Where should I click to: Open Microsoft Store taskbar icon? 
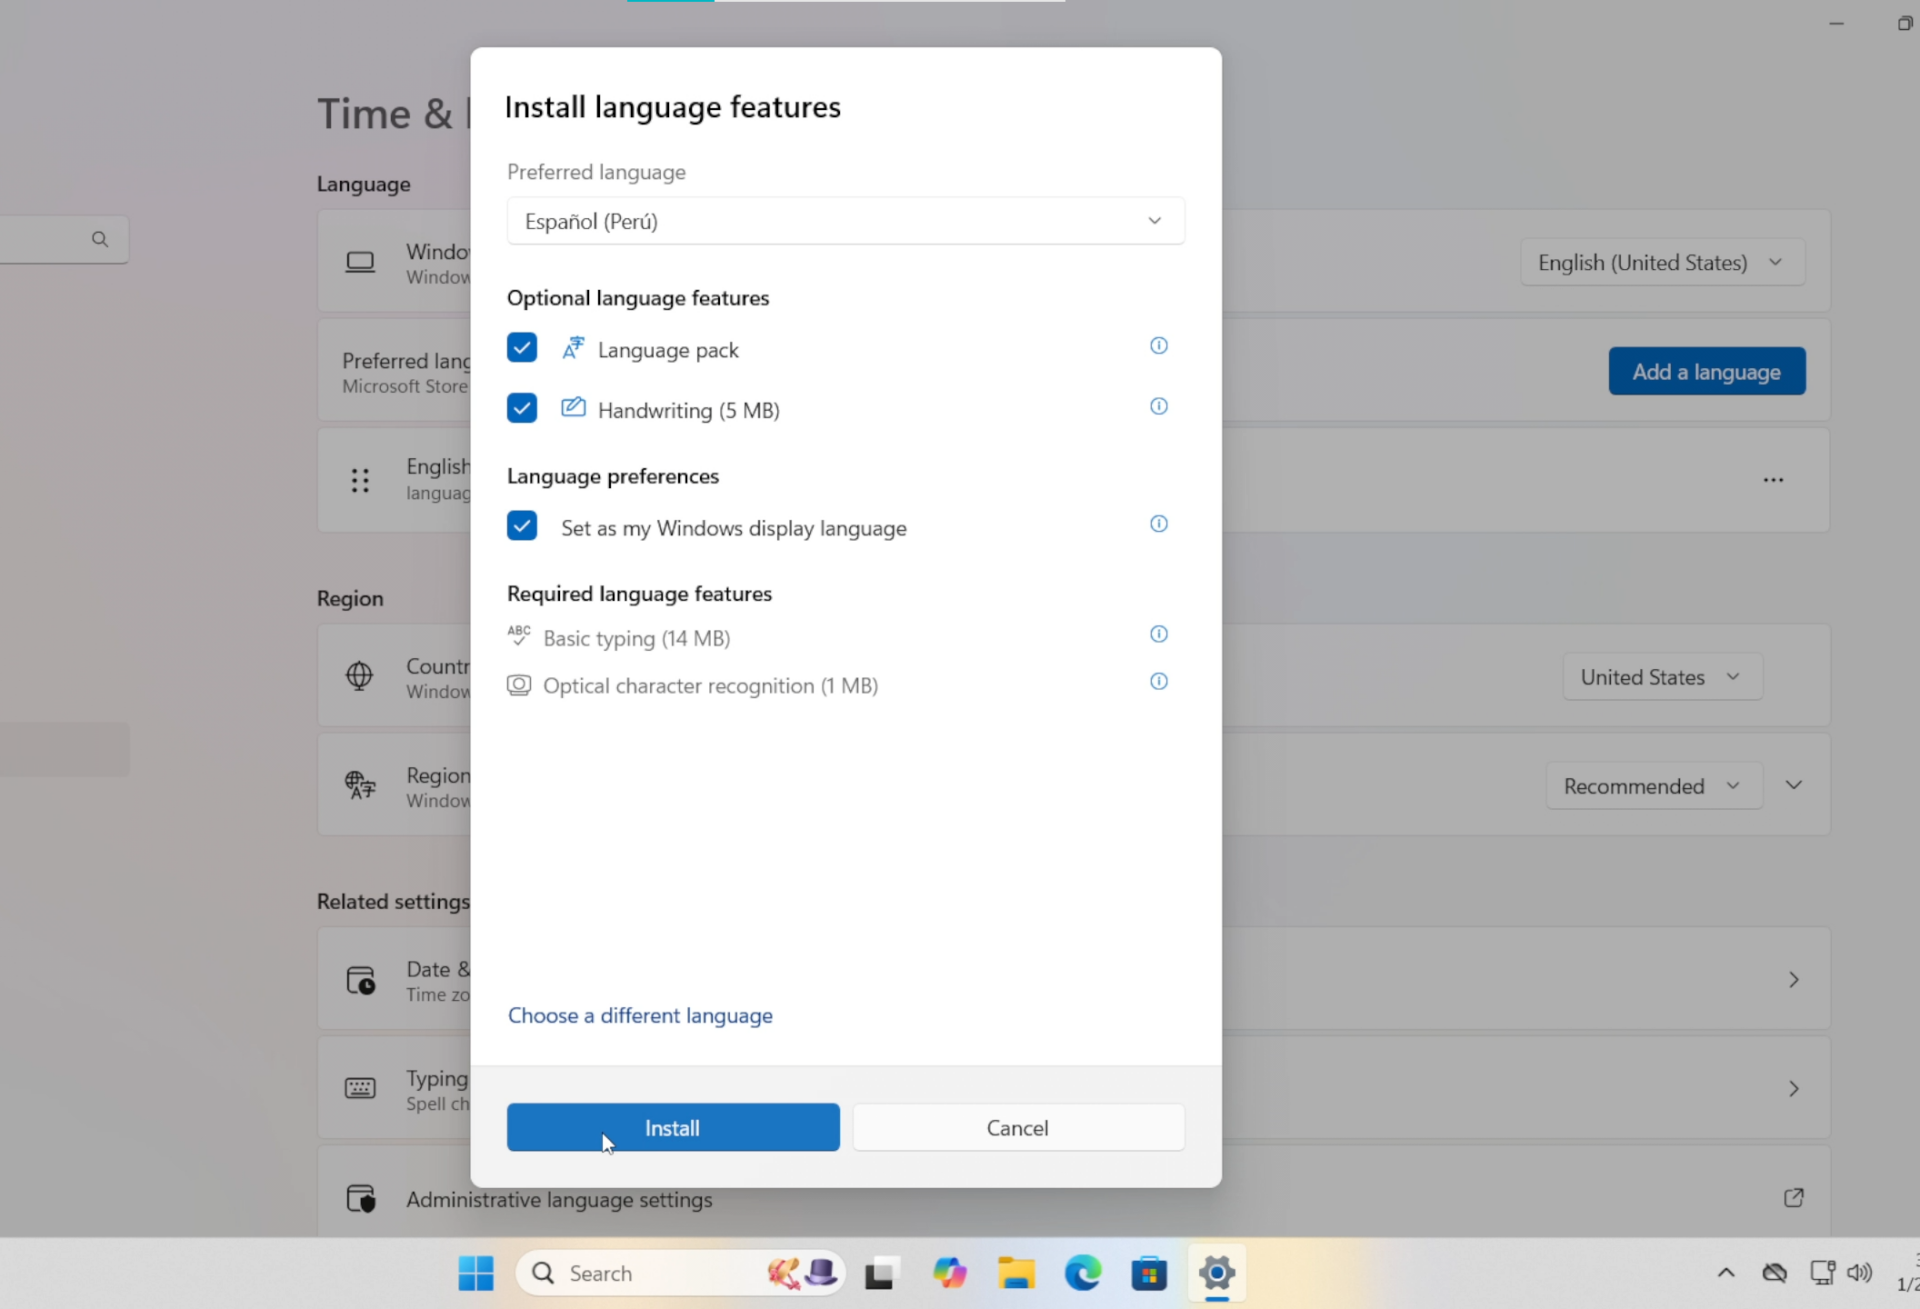click(x=1149, y=1273)
